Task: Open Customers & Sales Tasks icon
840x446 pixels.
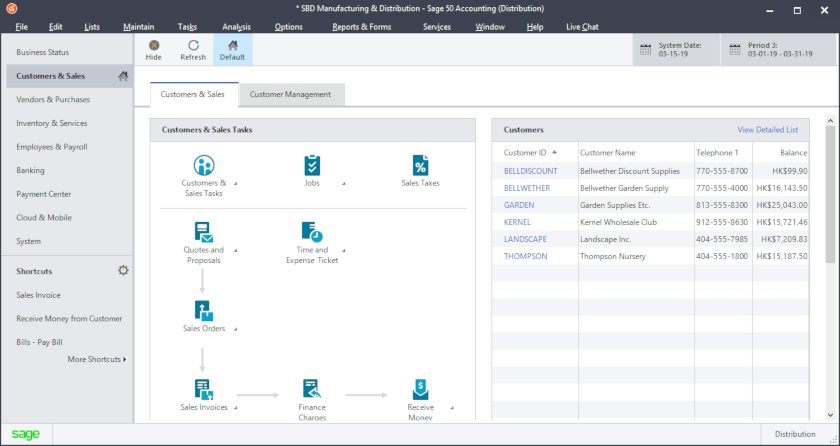Action: [x=204, y=165]
